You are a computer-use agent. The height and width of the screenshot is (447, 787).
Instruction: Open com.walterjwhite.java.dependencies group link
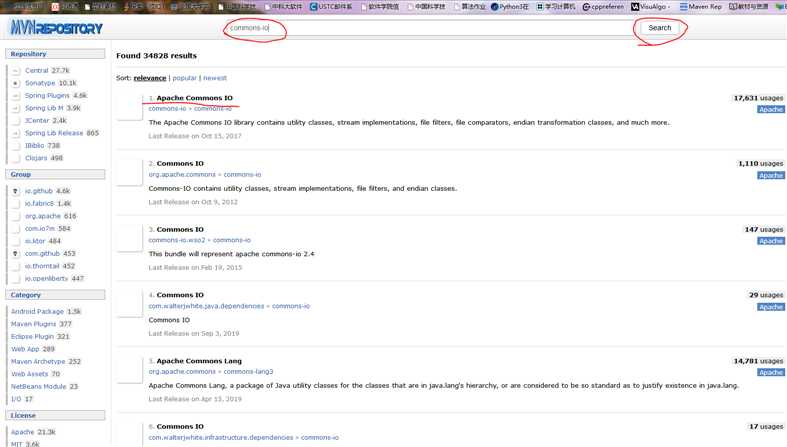206,306
